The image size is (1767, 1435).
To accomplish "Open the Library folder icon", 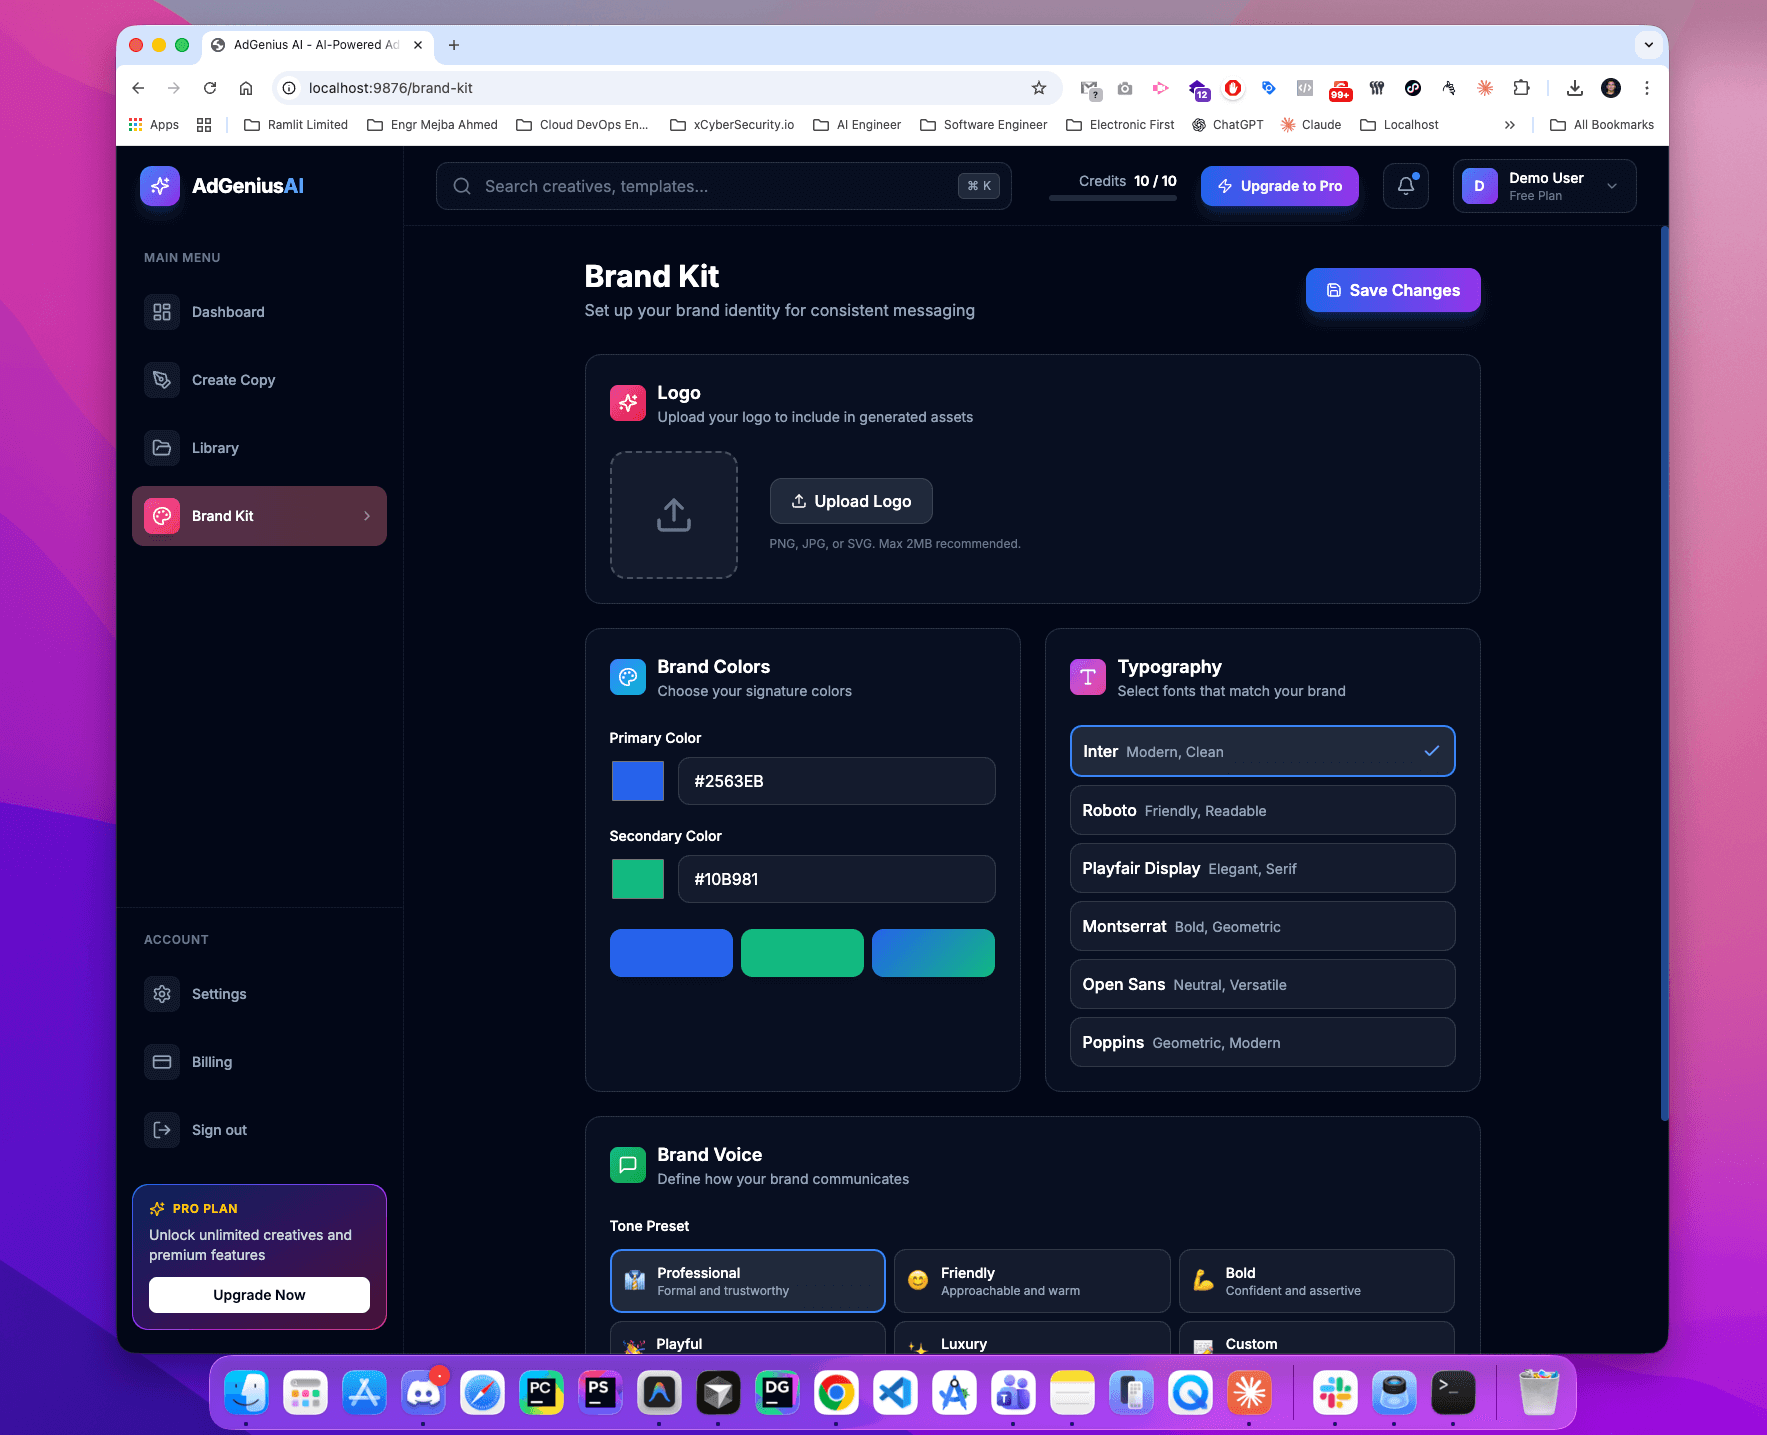I will pos(161,447).
